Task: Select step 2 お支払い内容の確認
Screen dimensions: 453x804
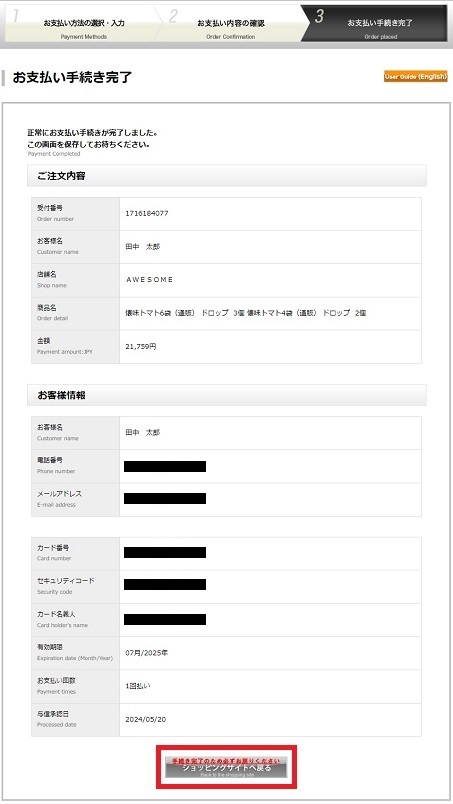Action: pos(230,24)
